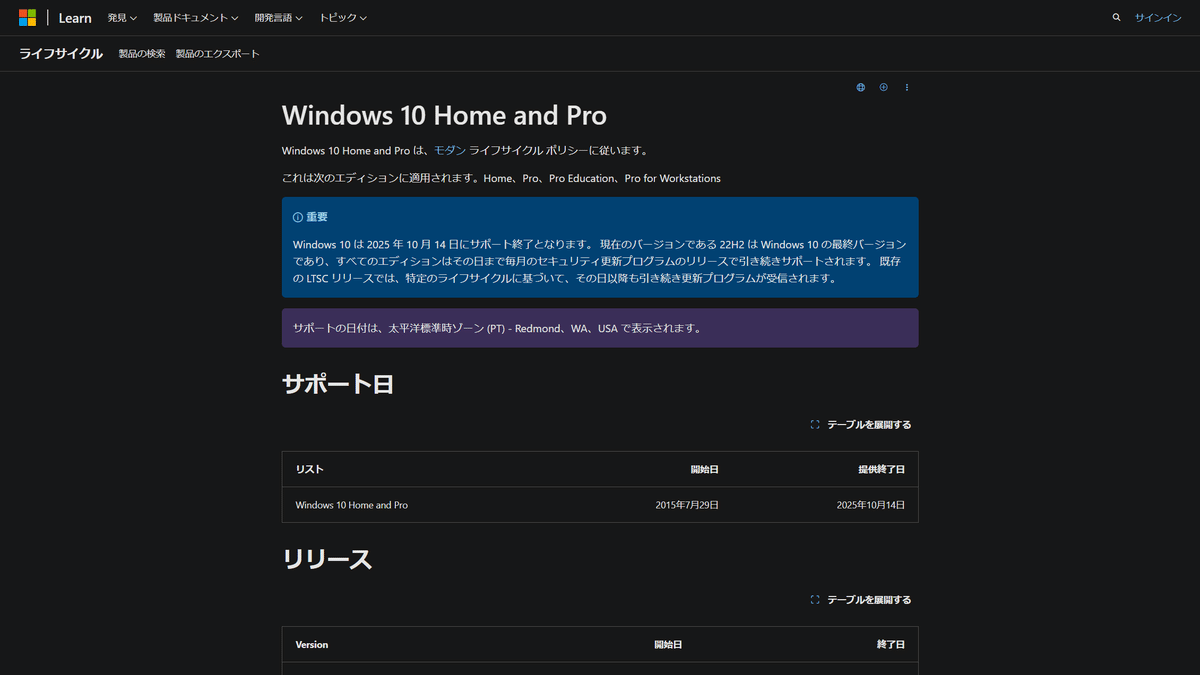Open the three-dot more actions menu

click(x=907, y=87)
